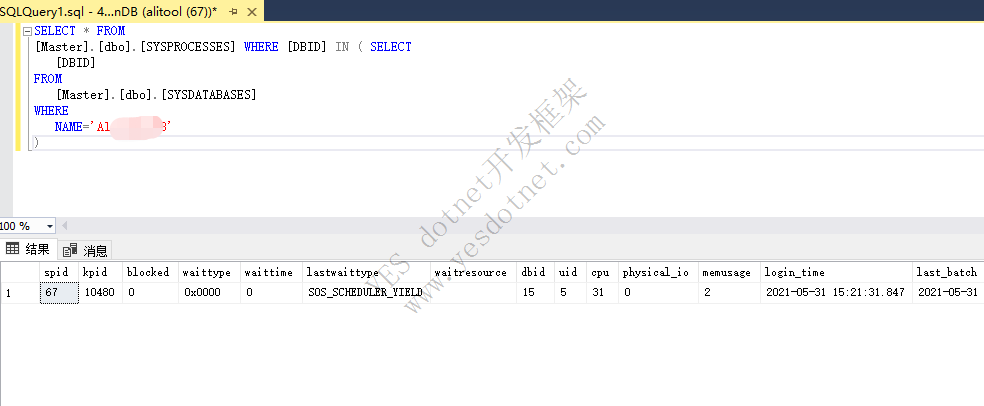Click the dbid cell value 15
Screen dimensions: 984x406
pyautogui.click(x=535, y=292)
